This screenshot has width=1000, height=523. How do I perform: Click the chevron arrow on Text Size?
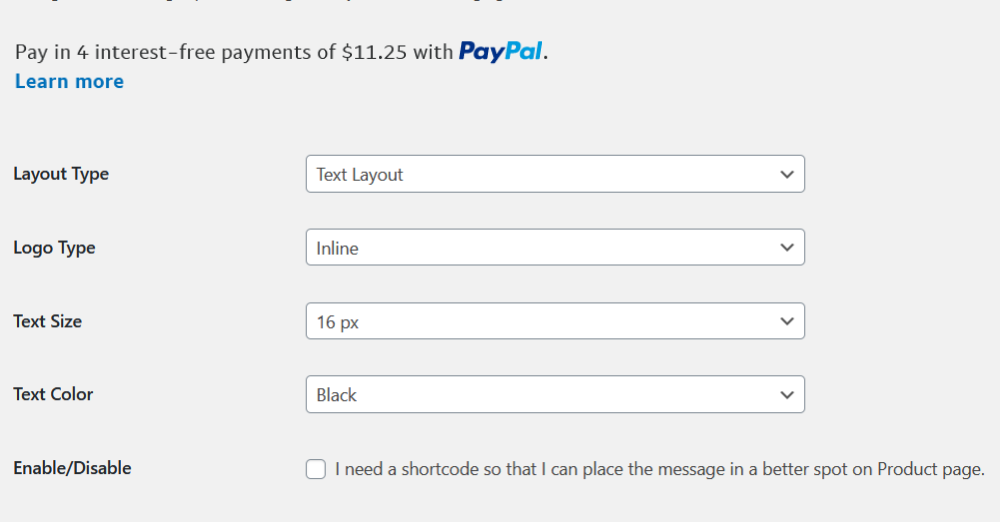(x=786, y=321)
